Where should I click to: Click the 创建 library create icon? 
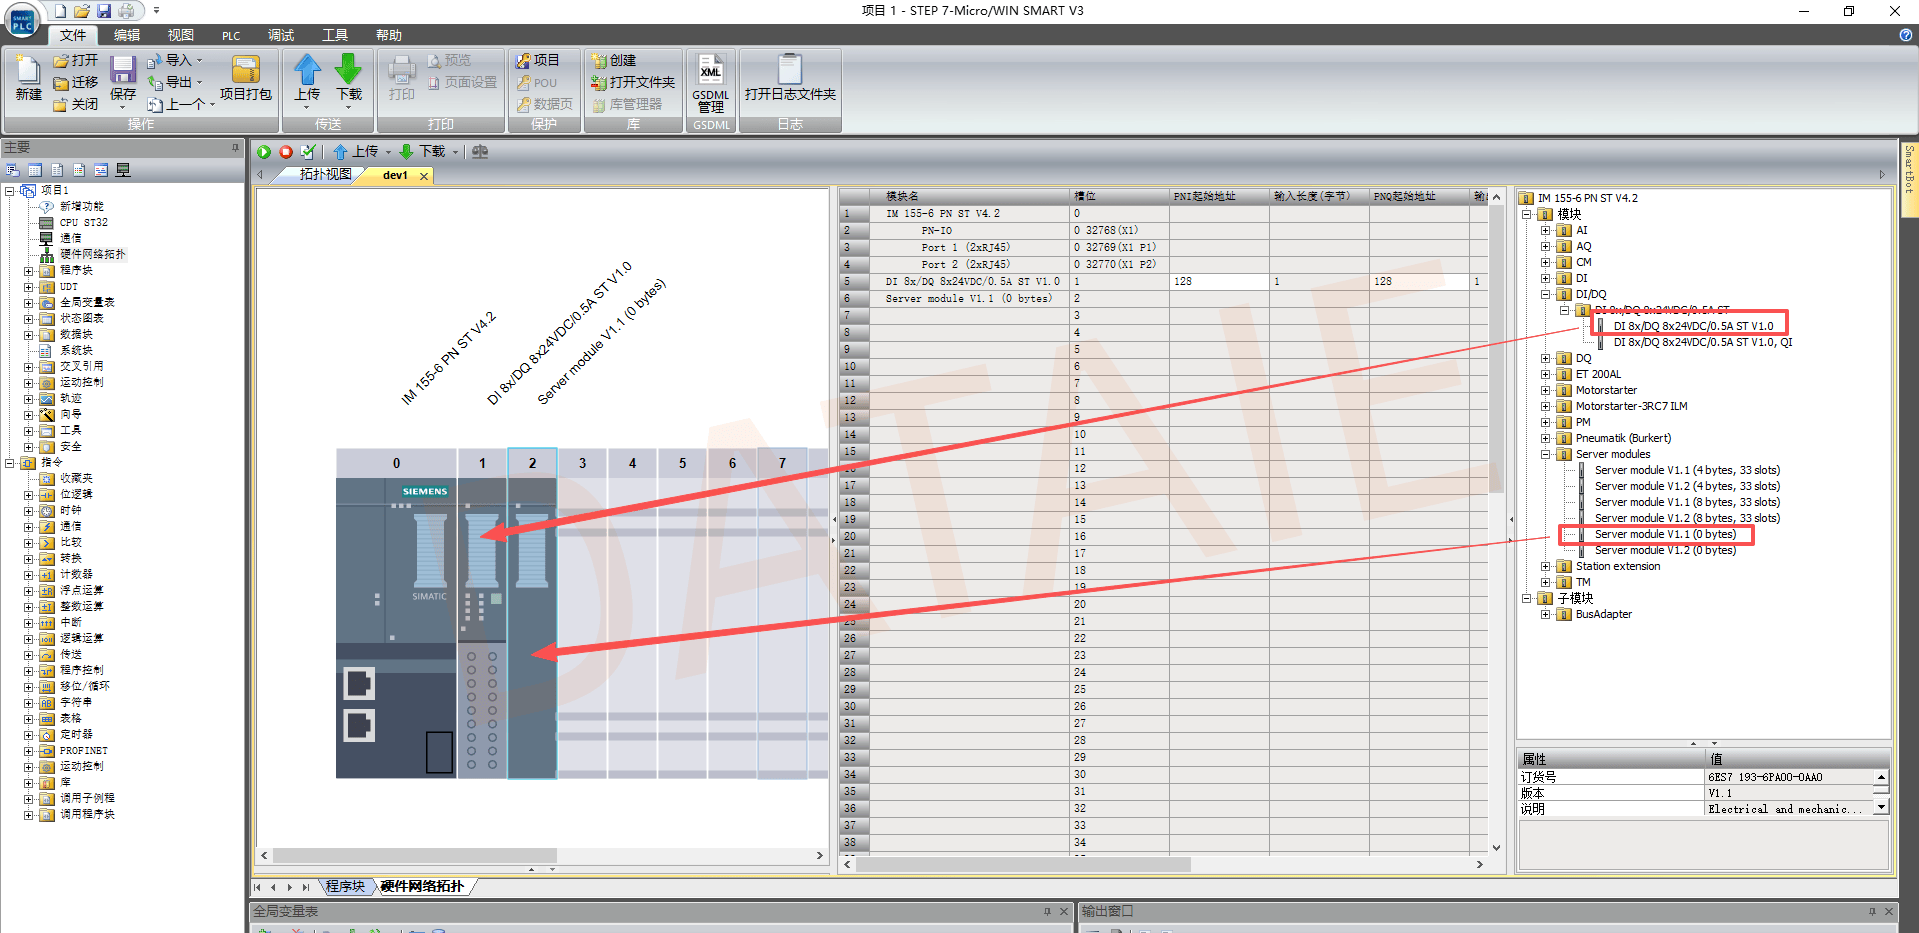pos(599,61)
